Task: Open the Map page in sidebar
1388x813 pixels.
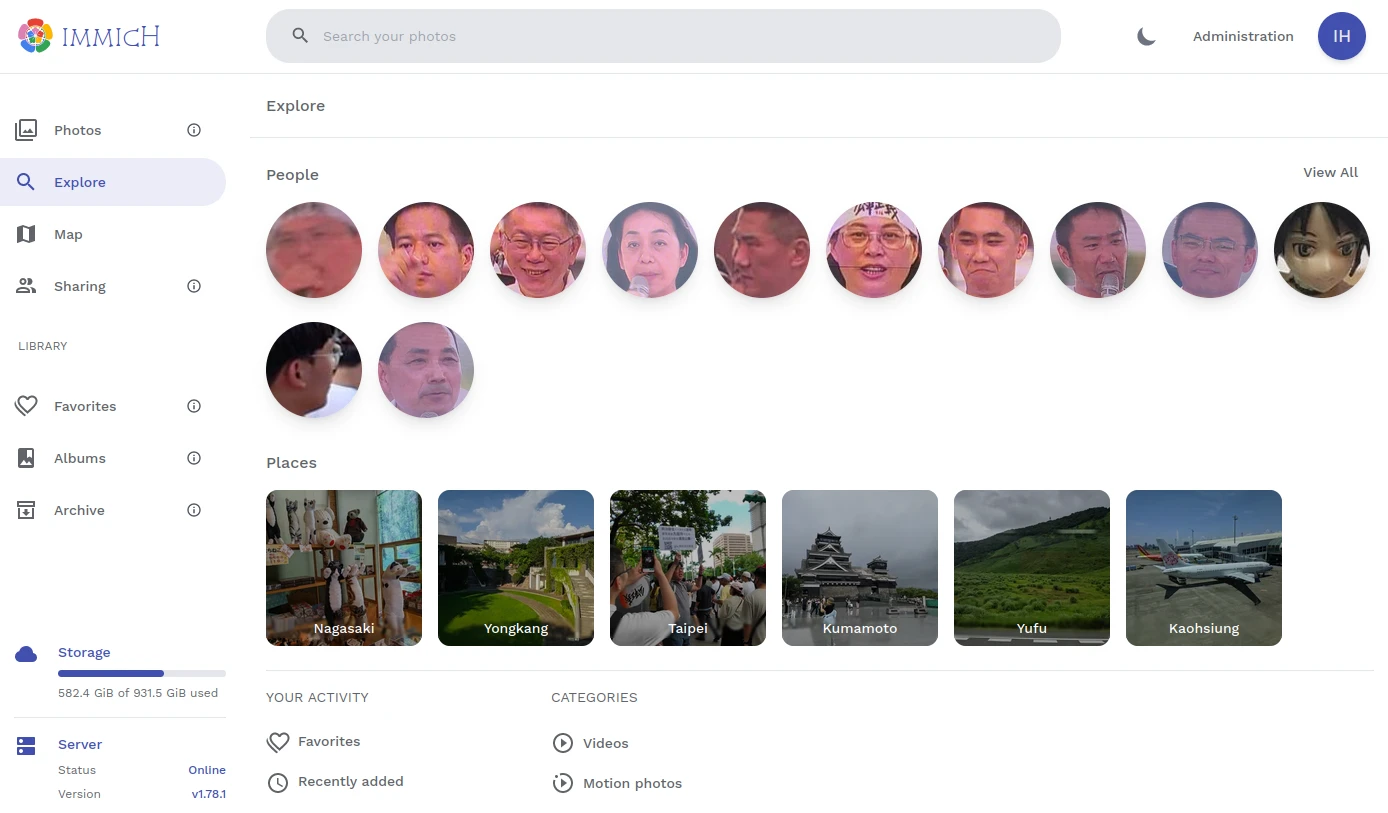Action: coord(68,234)
